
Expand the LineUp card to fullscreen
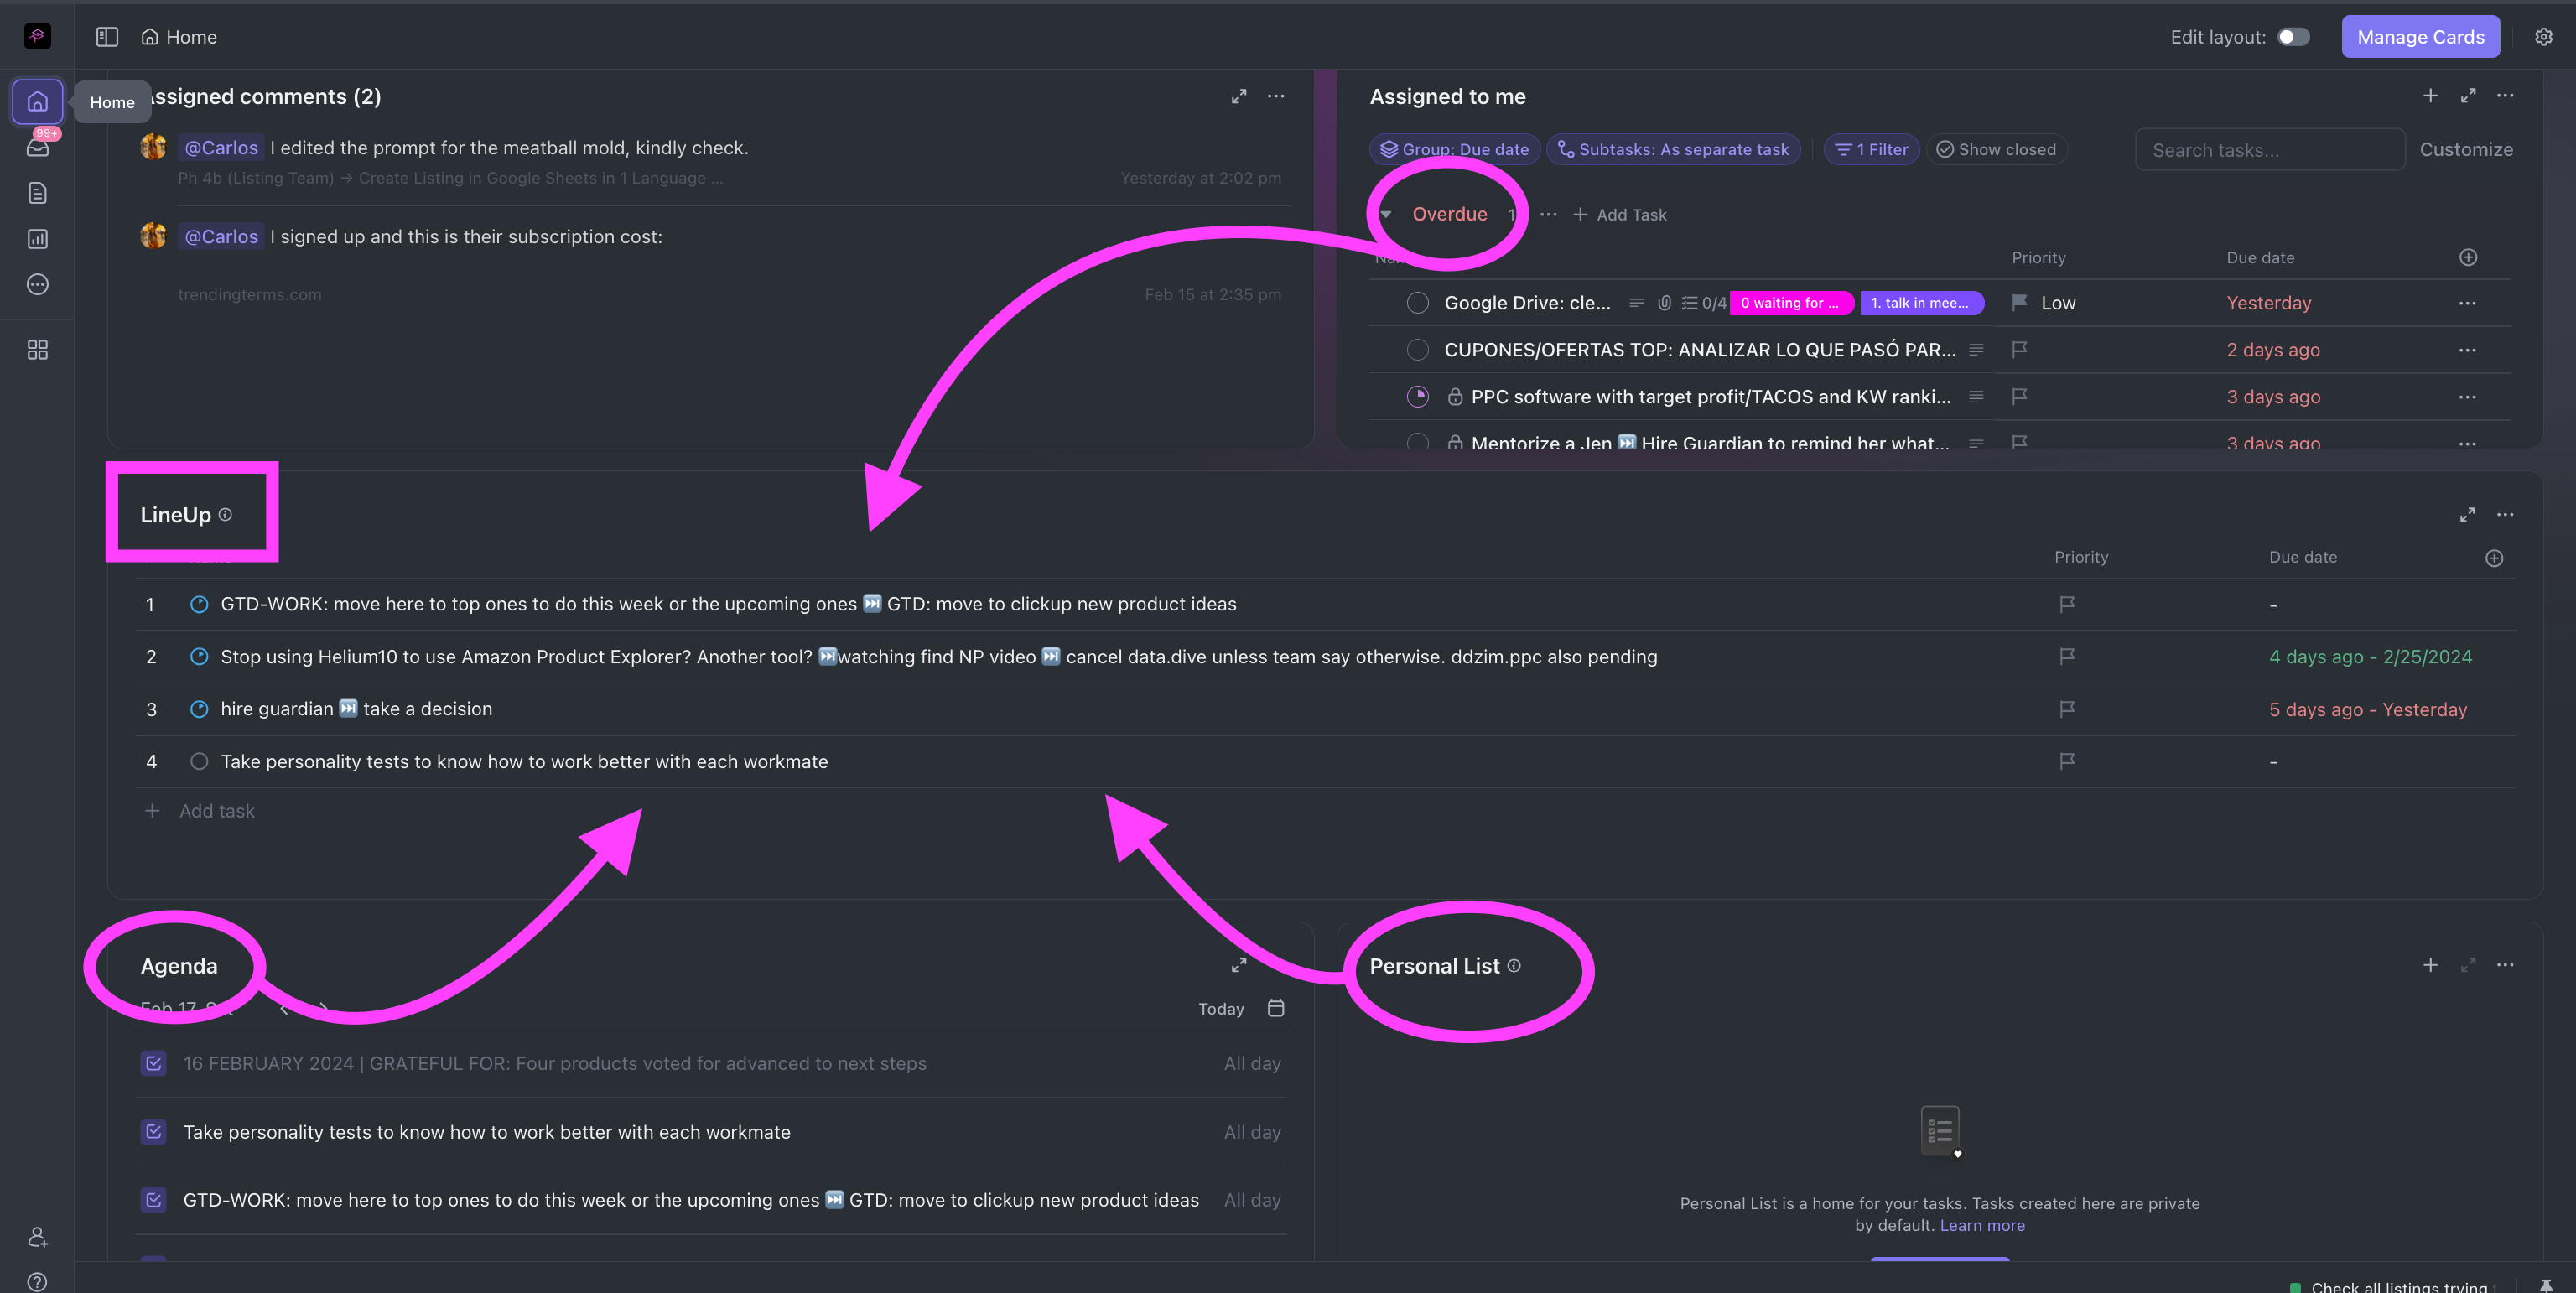[x=2467, y=515]
